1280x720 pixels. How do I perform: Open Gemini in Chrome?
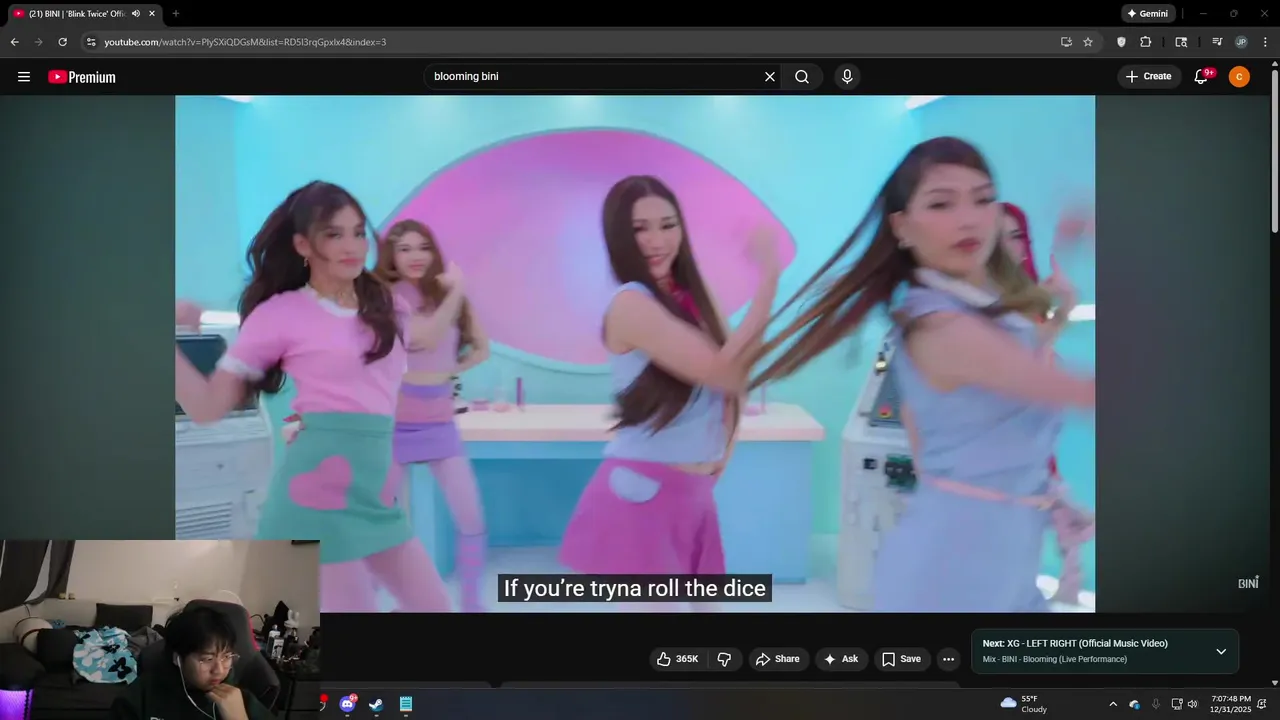click(x=1148, y=14)
